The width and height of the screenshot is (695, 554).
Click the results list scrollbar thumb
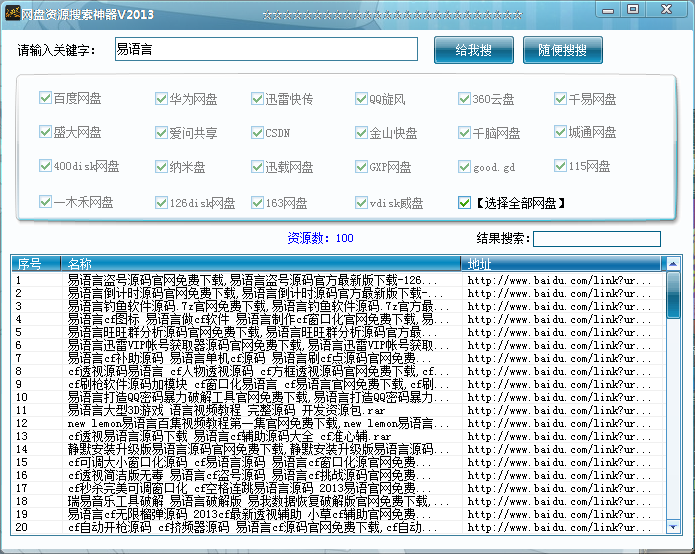pos(673,295)
